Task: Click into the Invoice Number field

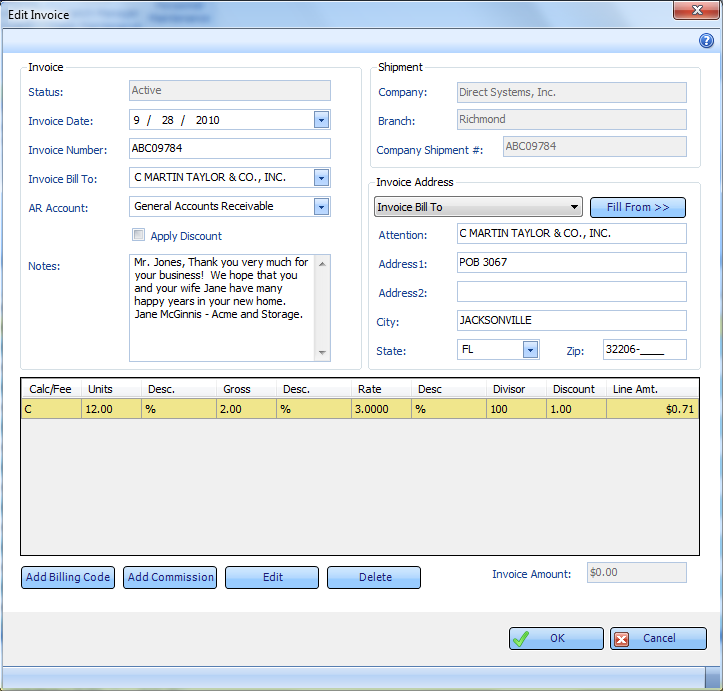Action: (229, 149)
